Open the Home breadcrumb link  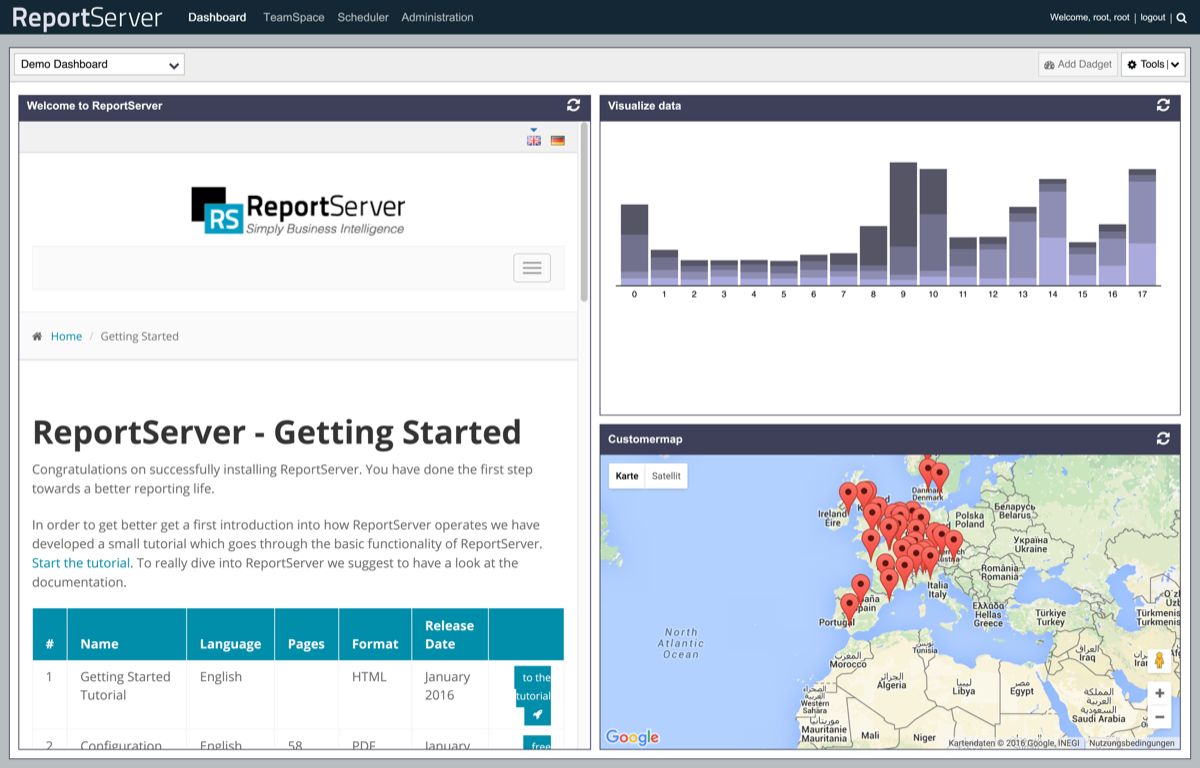point(66,336)
